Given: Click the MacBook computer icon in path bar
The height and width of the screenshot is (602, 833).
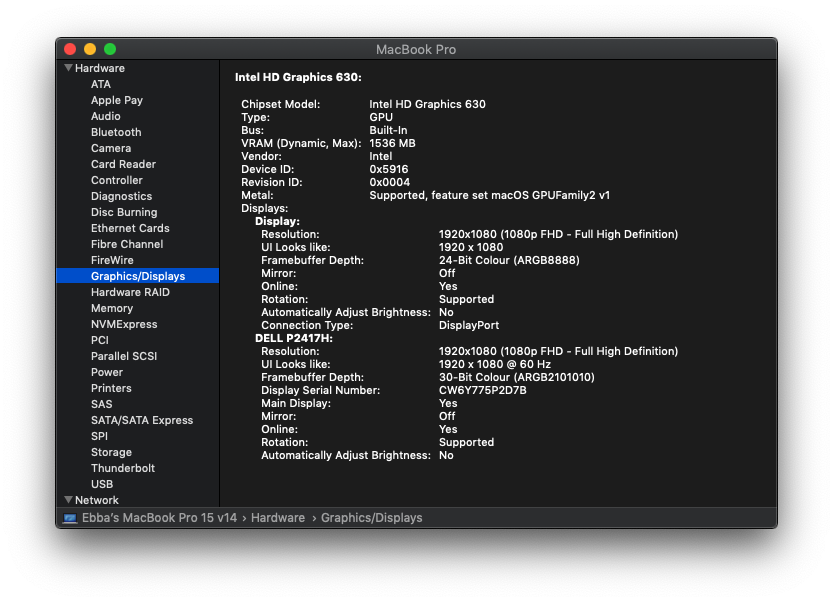Looking at the screenshot, I should [70, 518].
